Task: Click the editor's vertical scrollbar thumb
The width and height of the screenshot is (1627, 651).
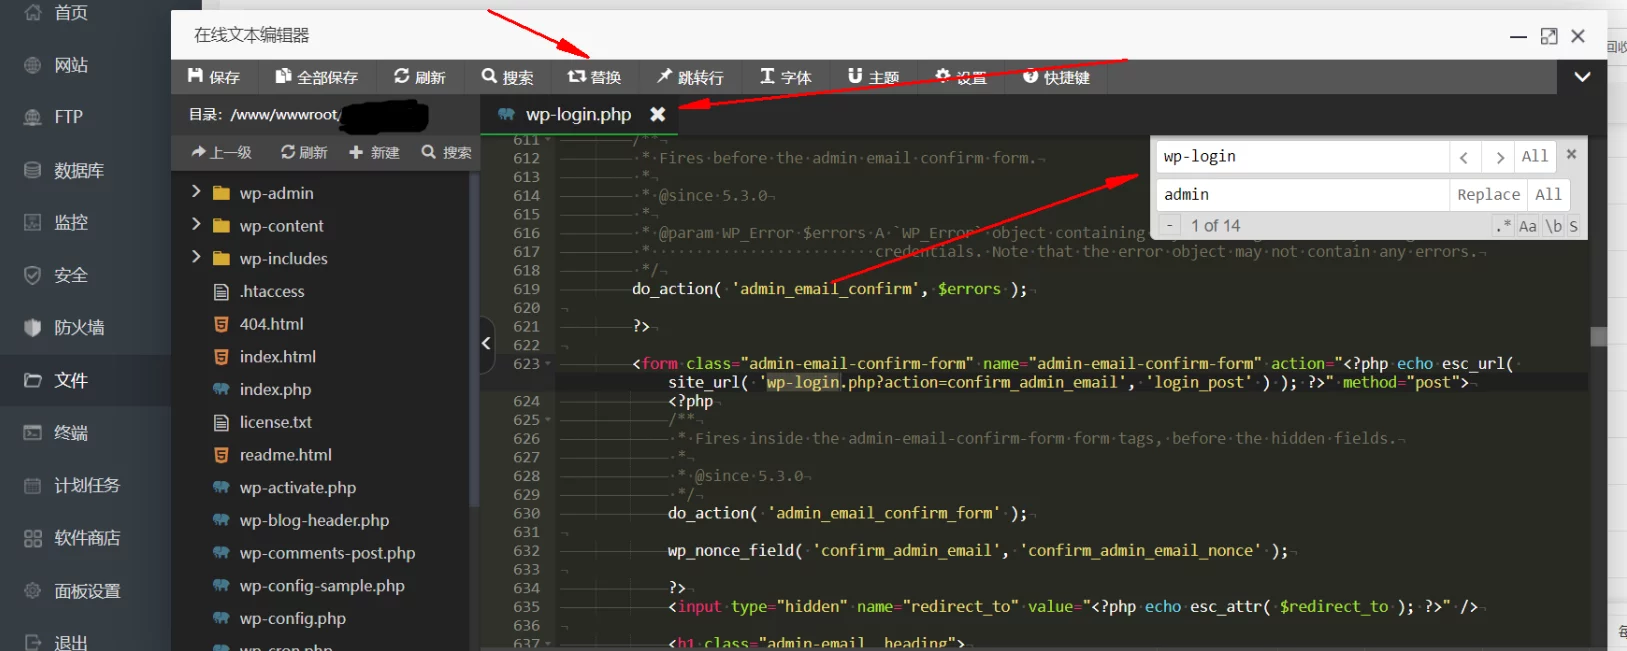Action: (x=1598, y=336)
